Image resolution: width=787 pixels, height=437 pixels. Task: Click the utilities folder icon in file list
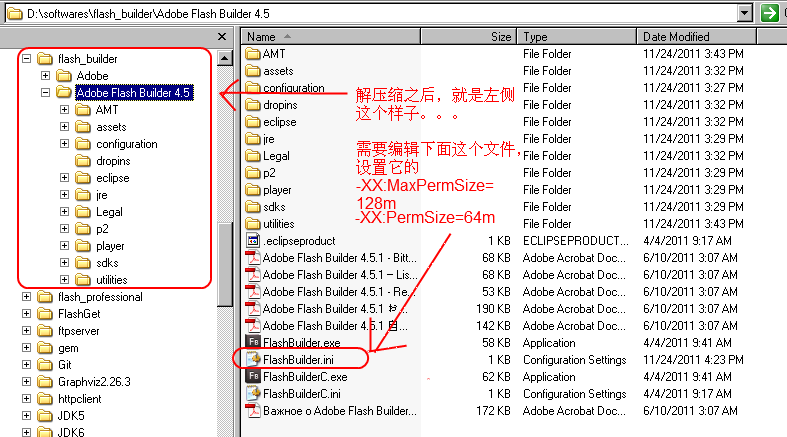tap(253, 223)
